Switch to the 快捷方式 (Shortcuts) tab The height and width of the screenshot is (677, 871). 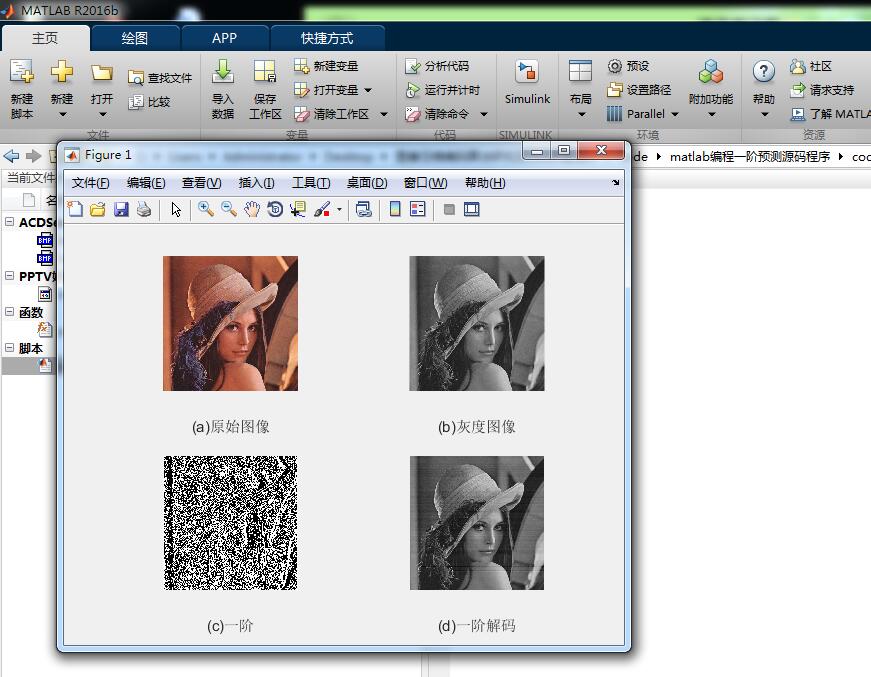(x=327, y=38)
